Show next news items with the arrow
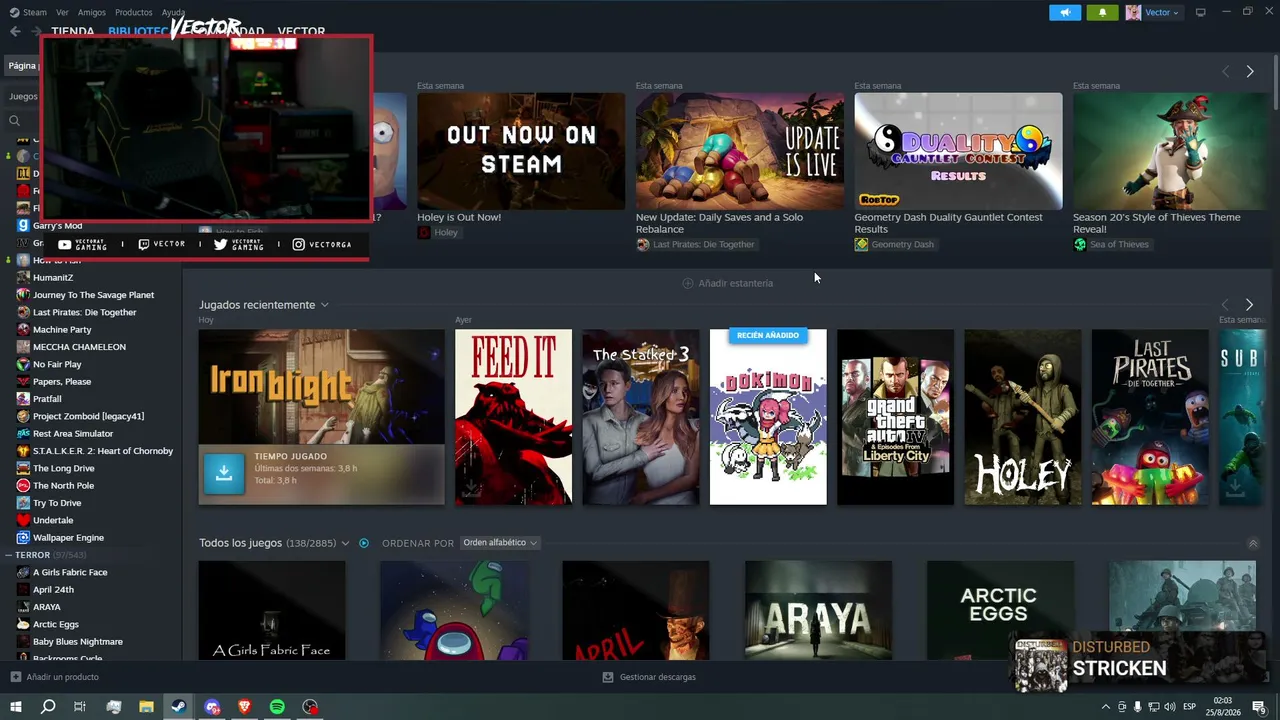Screen dimensions: 1280x720 pyautogui.click(x=1250, y=72)
